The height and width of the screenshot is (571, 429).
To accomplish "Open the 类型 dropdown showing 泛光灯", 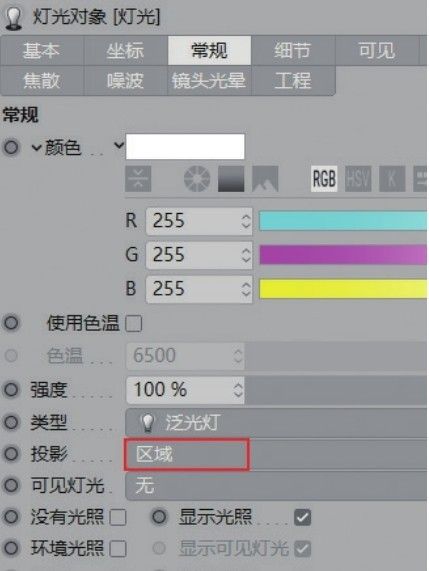I will (276, 422).
